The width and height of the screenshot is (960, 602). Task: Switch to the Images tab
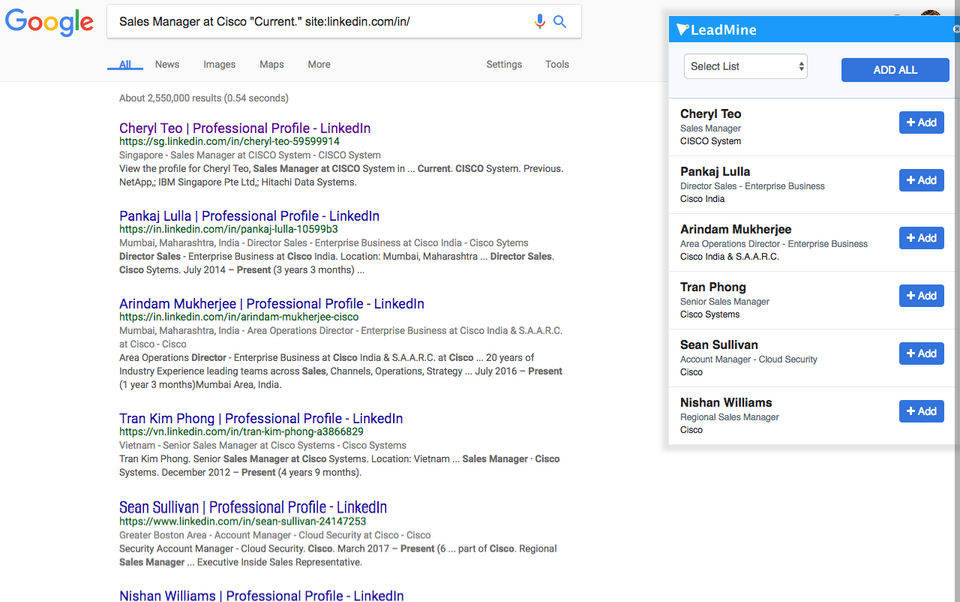[219, 64]
